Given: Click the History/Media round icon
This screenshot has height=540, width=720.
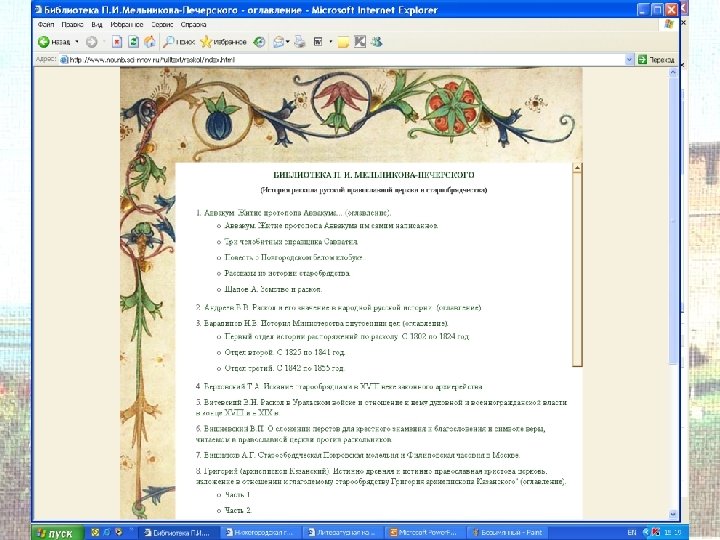Looking at the screenshot, I should [x=259, y=42].
